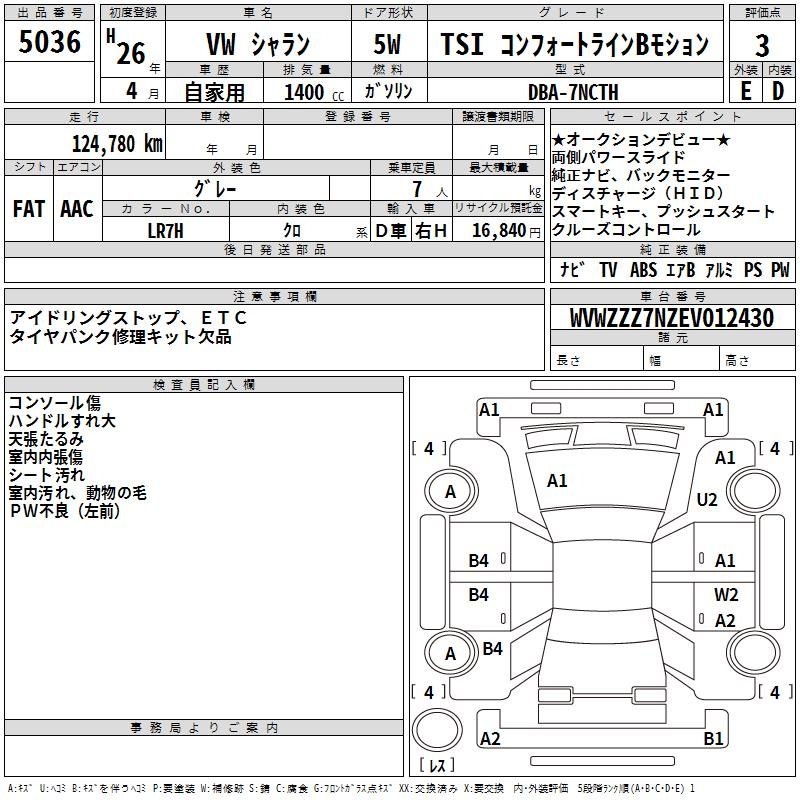Select the アルミ equipment mark
The image size is (800, 800).
click(718, 269)
